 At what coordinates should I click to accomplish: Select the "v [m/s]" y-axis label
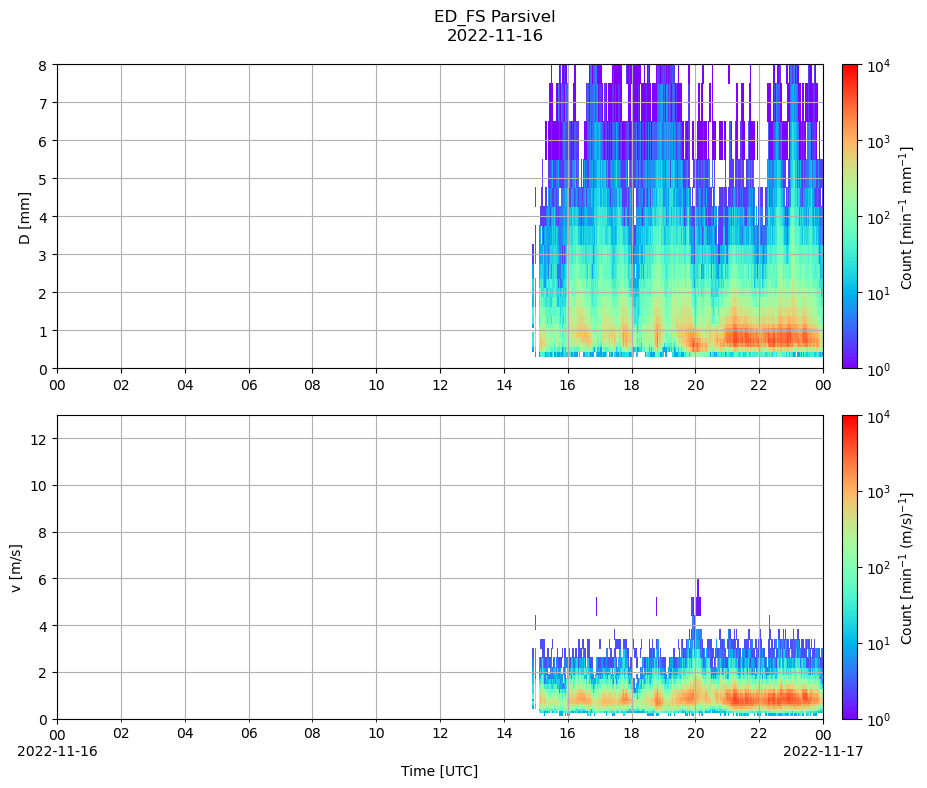pyautogui.click(x=16, y=568)
